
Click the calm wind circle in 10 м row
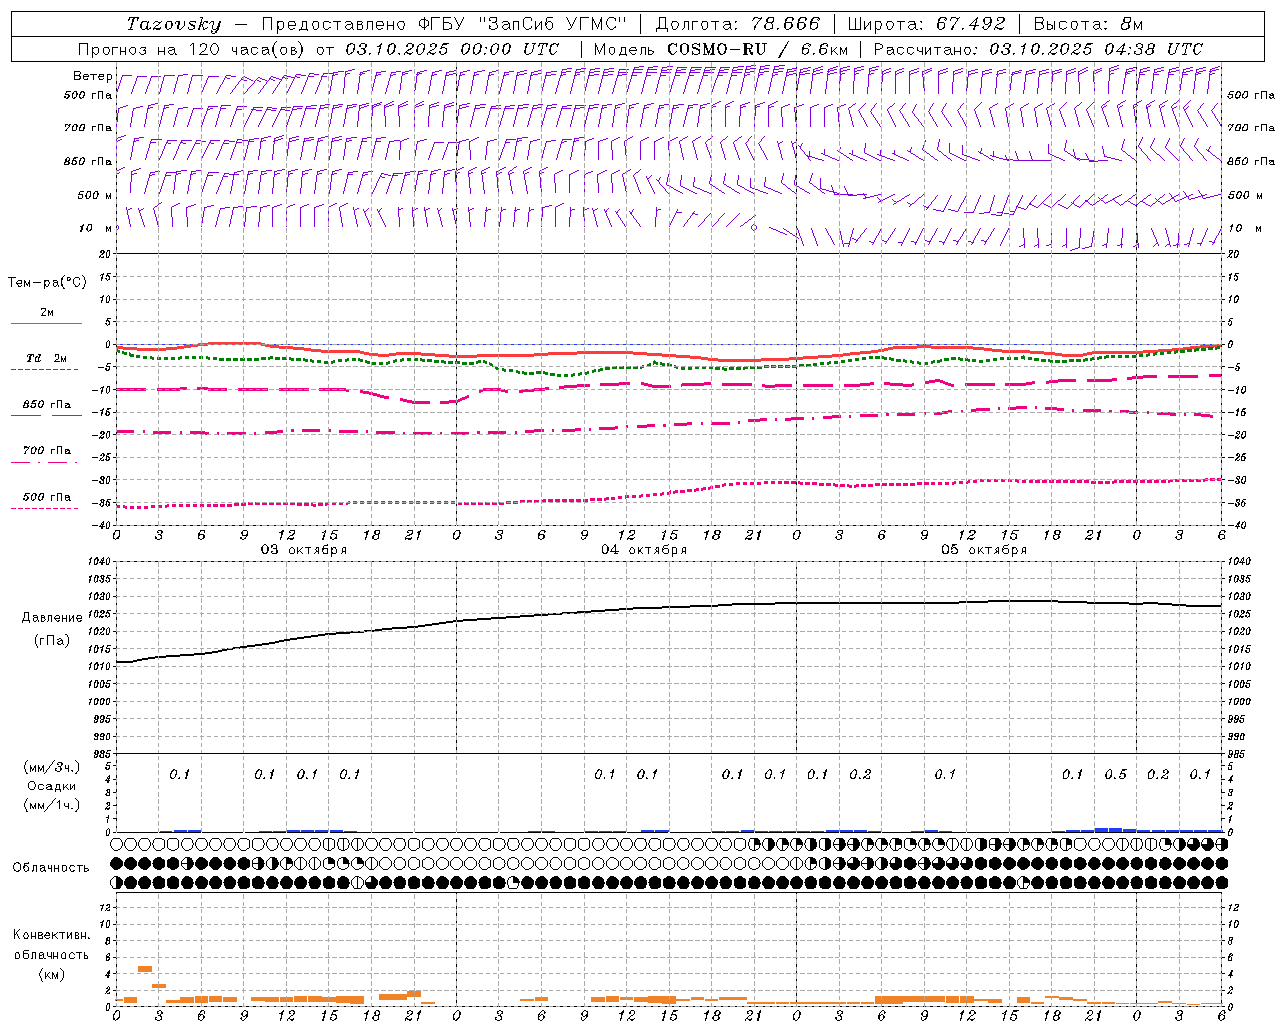coord(754,228)
